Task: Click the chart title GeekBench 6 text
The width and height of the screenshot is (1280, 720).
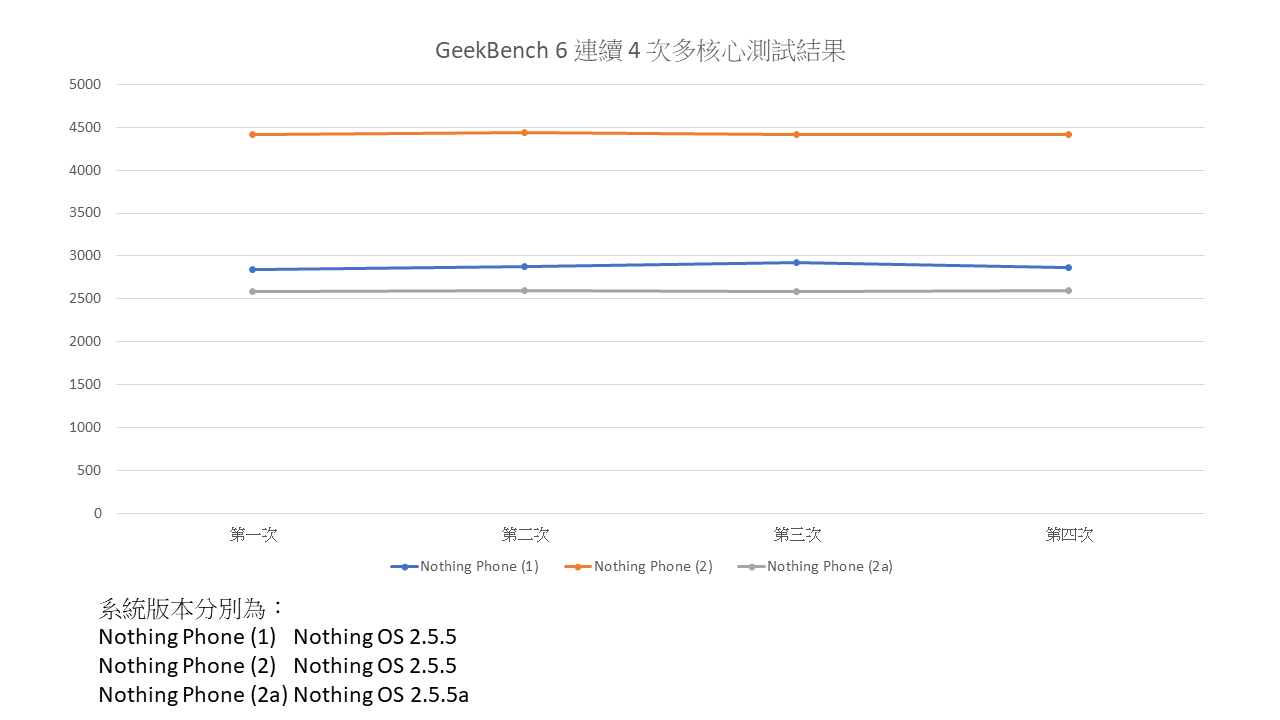Action: pos(640,51)
